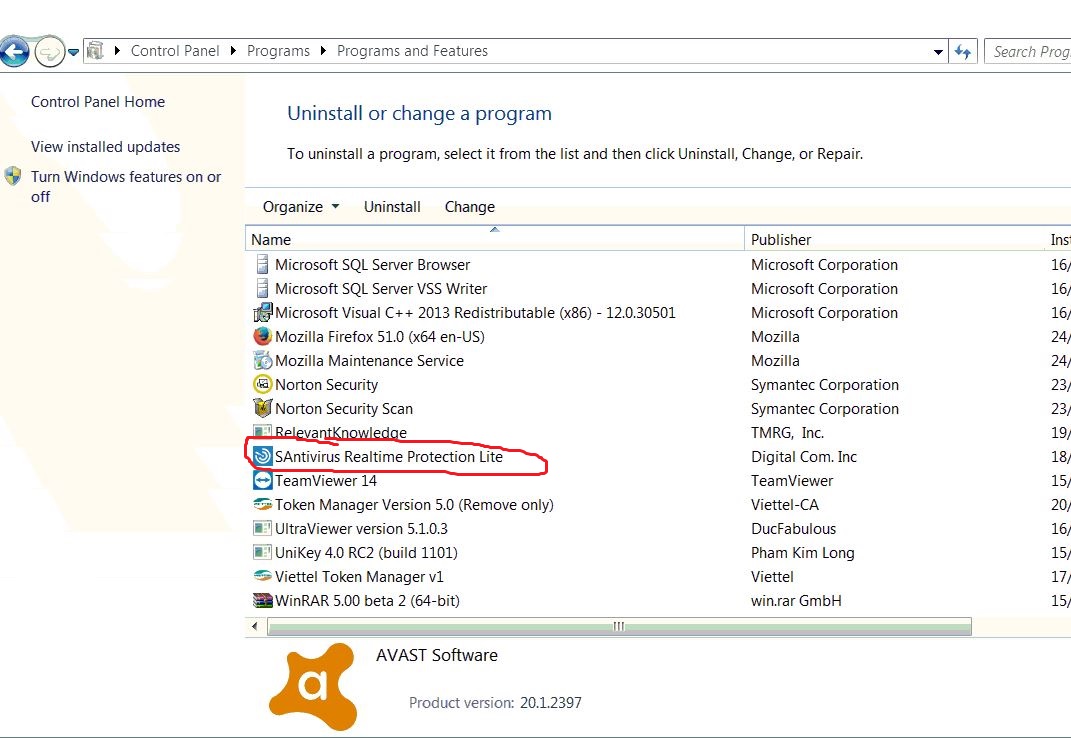The width and height of the screenshot is (1071, 738).
Task: Select the row named SAntivirus Realtime Protection Lite
Action: click(658, 456)
